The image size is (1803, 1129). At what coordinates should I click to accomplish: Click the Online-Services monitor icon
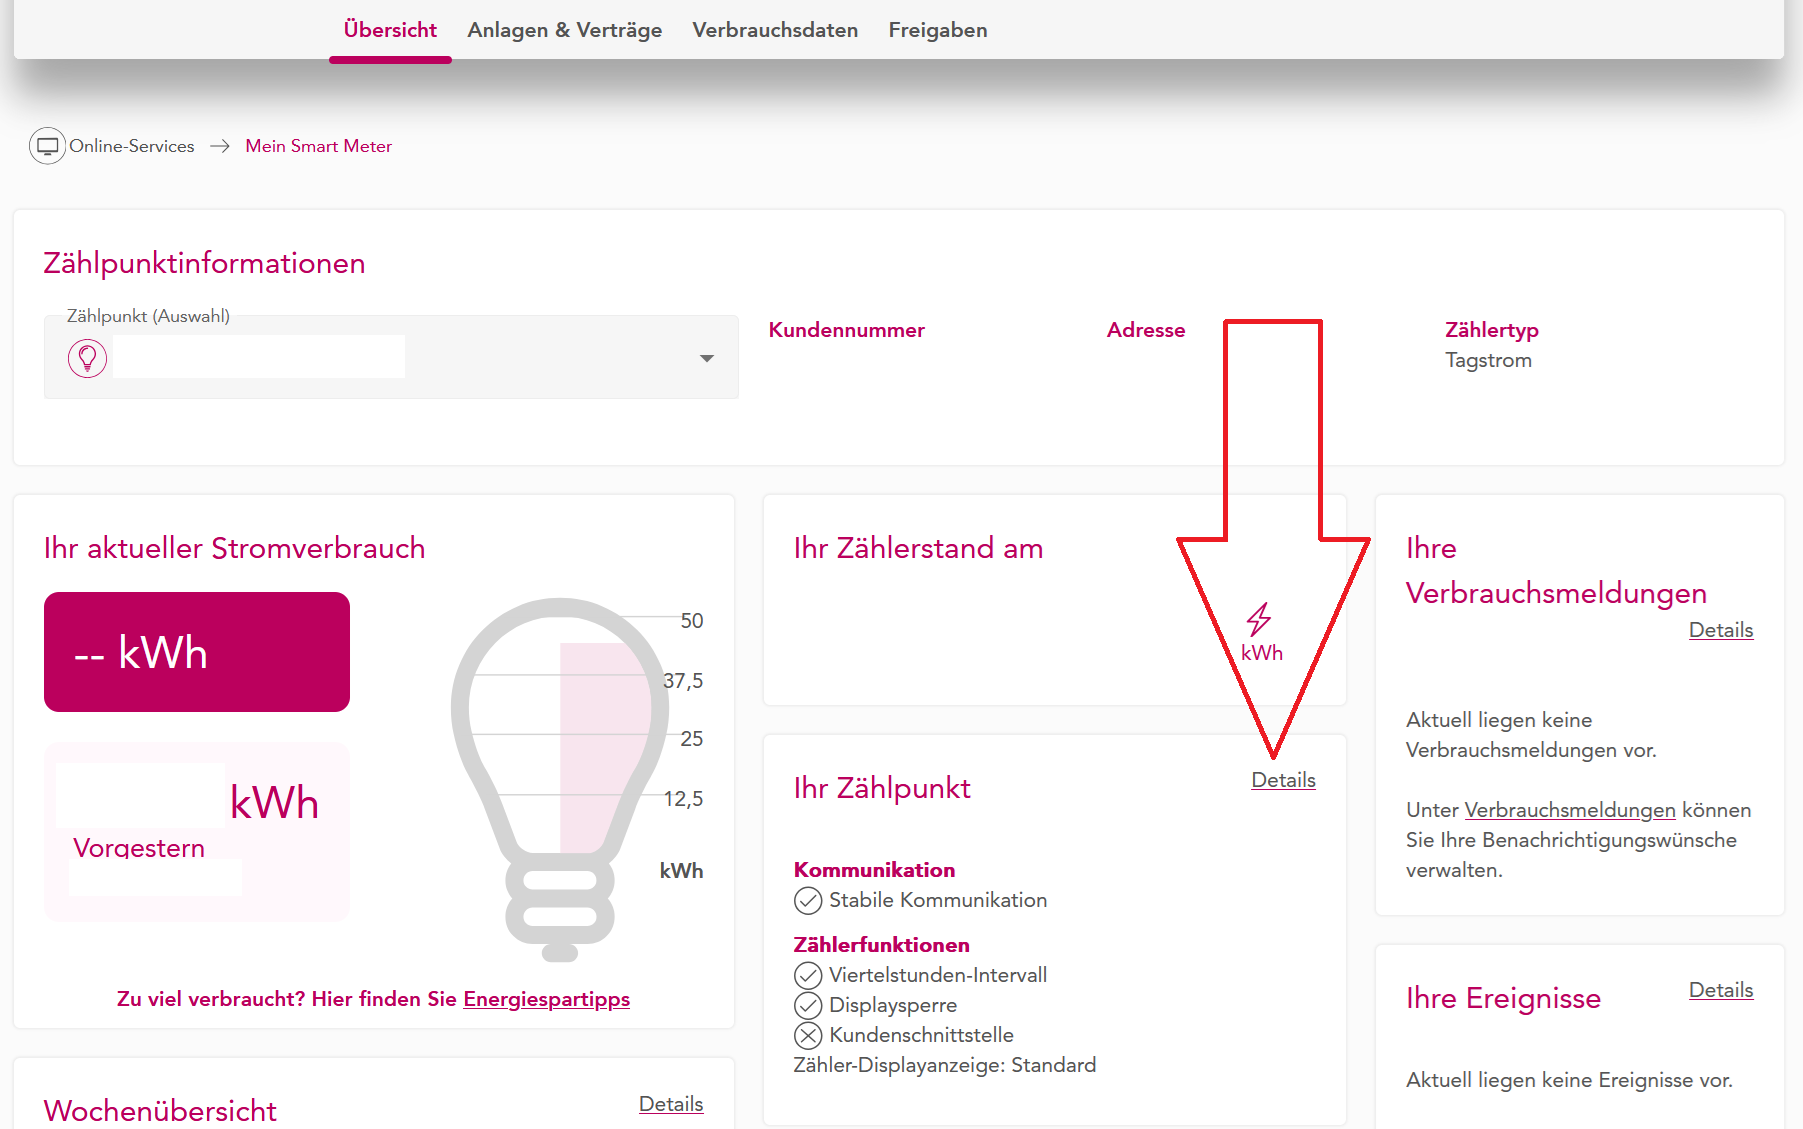point(47,146)
